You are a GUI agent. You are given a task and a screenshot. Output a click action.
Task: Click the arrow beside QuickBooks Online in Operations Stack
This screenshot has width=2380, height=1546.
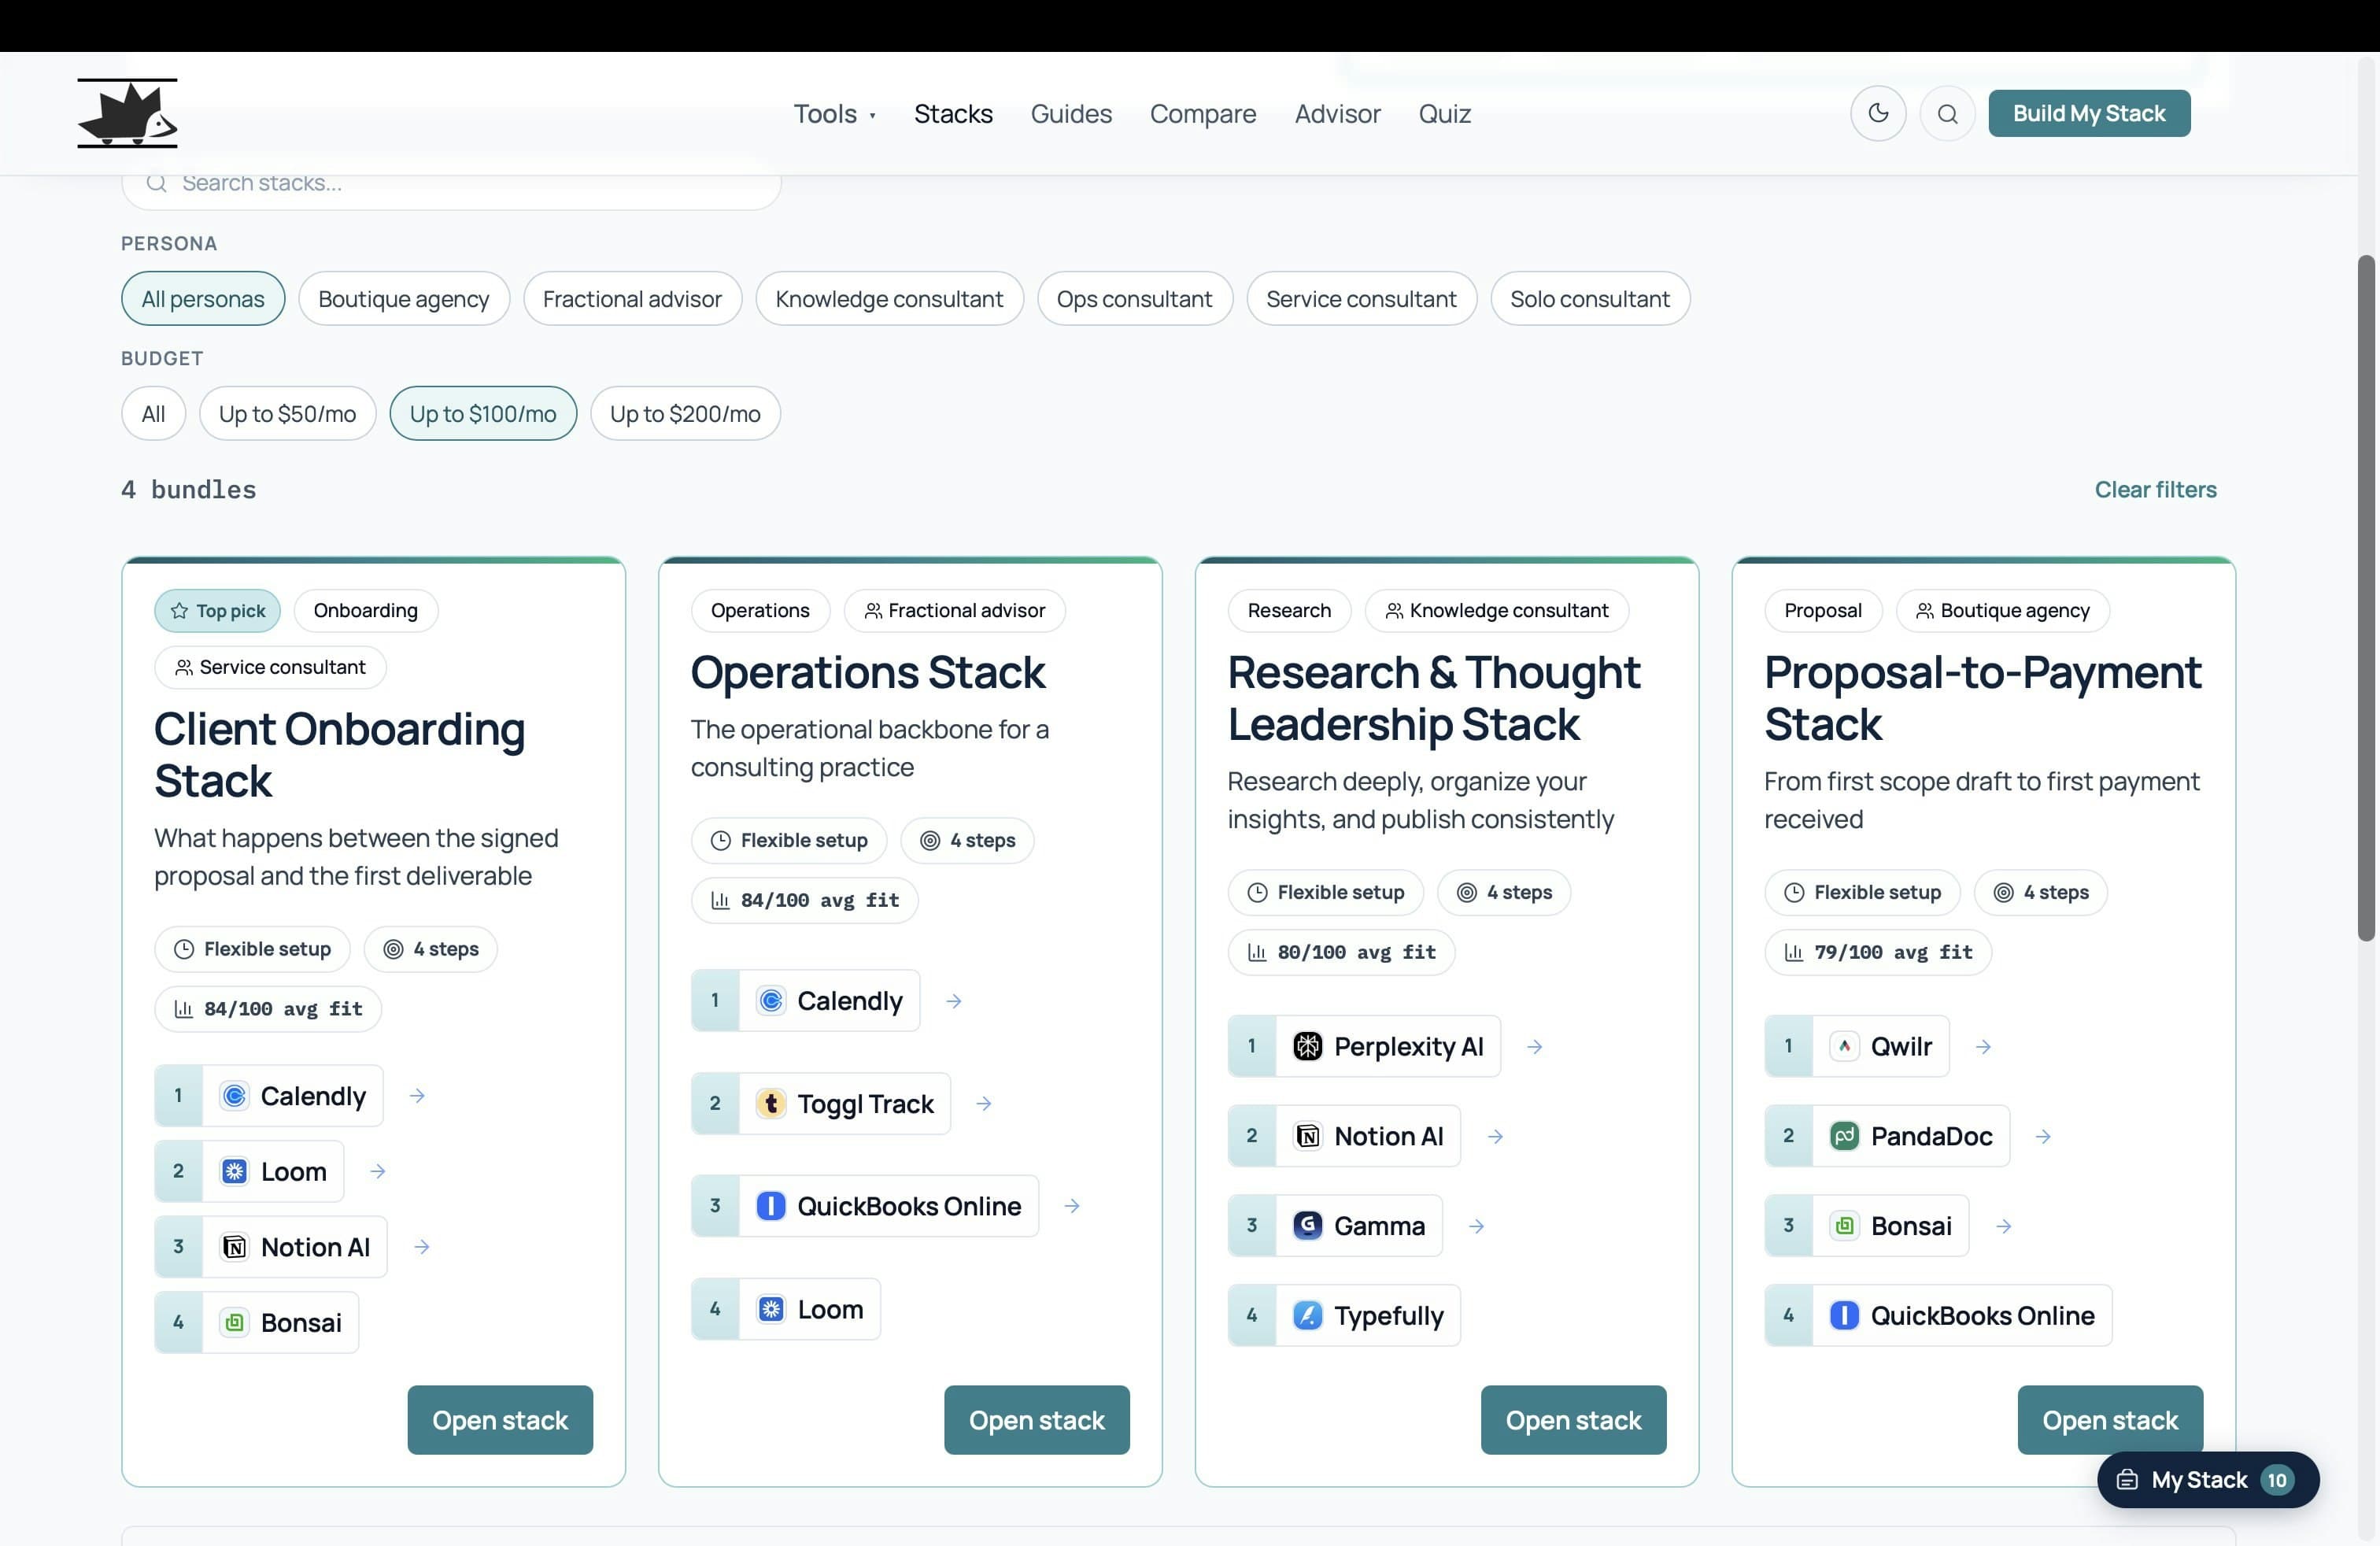(1072, 1206)
